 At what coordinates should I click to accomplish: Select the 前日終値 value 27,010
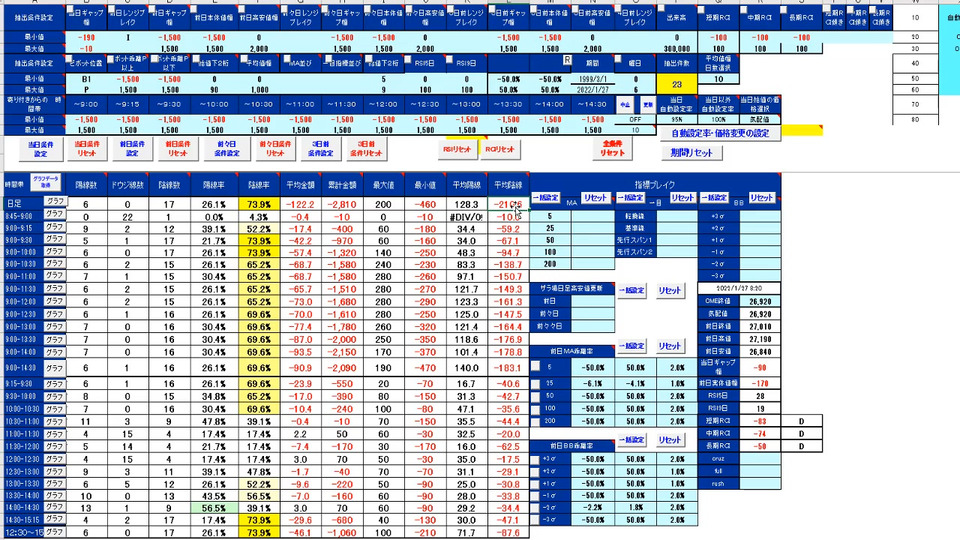[x=760, y=326]
